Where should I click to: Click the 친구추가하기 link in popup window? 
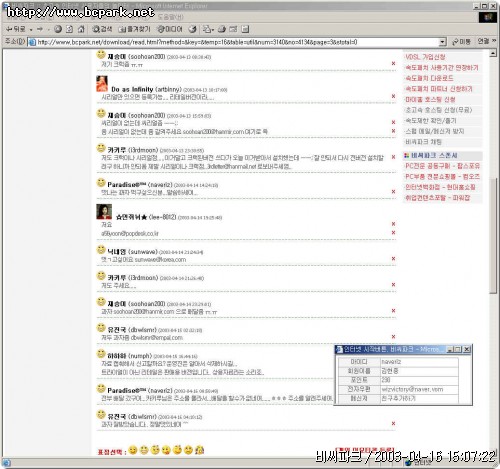[398, 398]
